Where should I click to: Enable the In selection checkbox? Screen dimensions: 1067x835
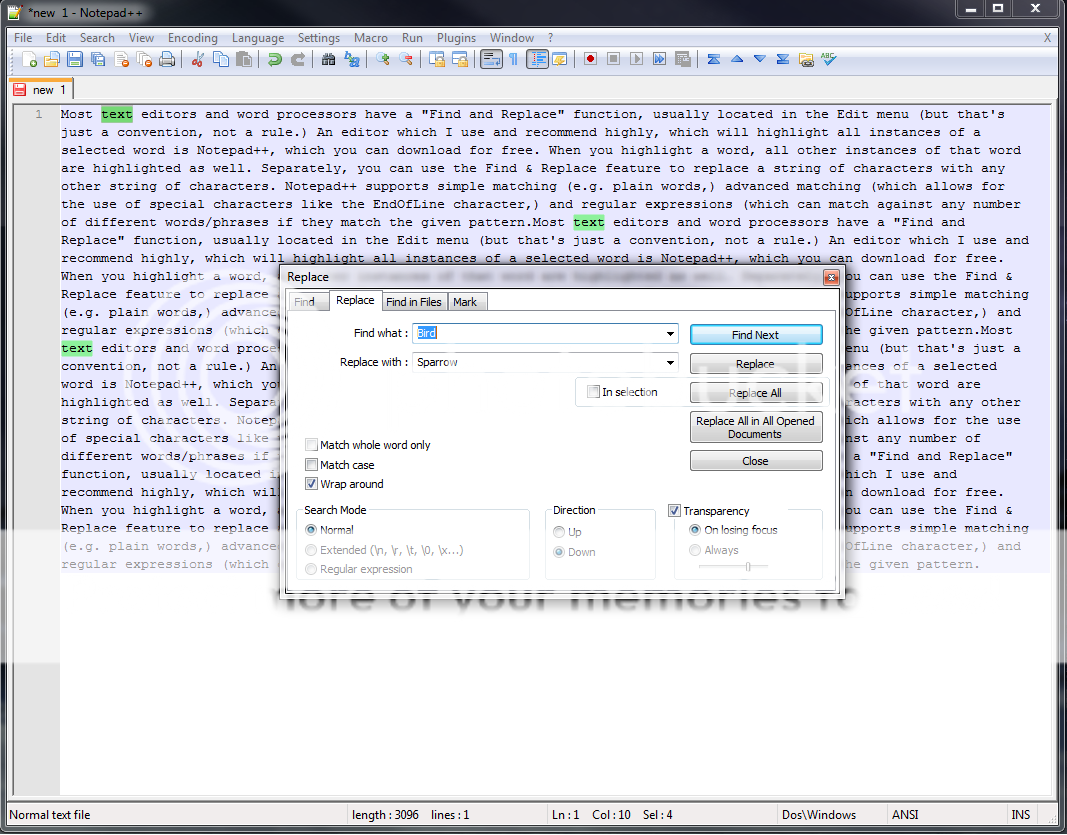point(593,392)
